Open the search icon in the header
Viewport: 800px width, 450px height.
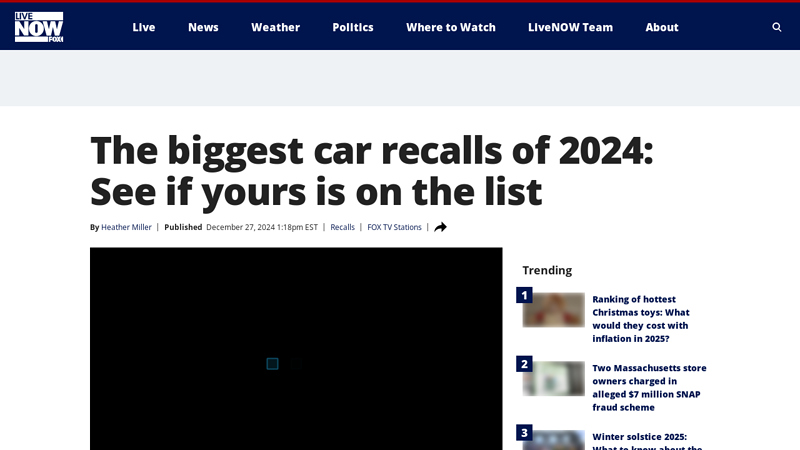[777, 27]
